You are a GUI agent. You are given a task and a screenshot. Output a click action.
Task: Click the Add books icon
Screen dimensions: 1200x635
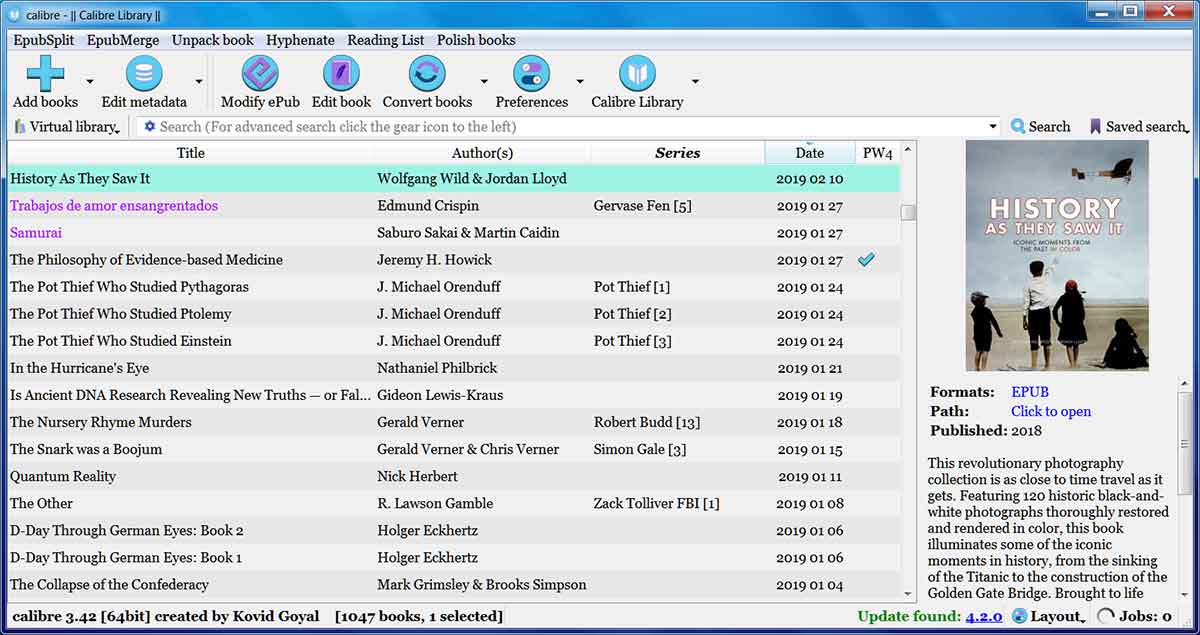[x=45, y=74]
